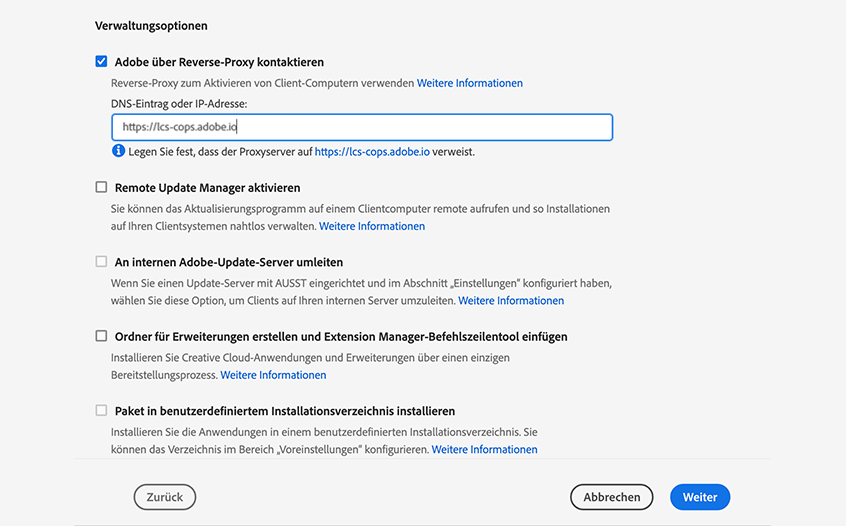
Task: Open Weitere Informationen about AUSST update server
Action: 511,300
